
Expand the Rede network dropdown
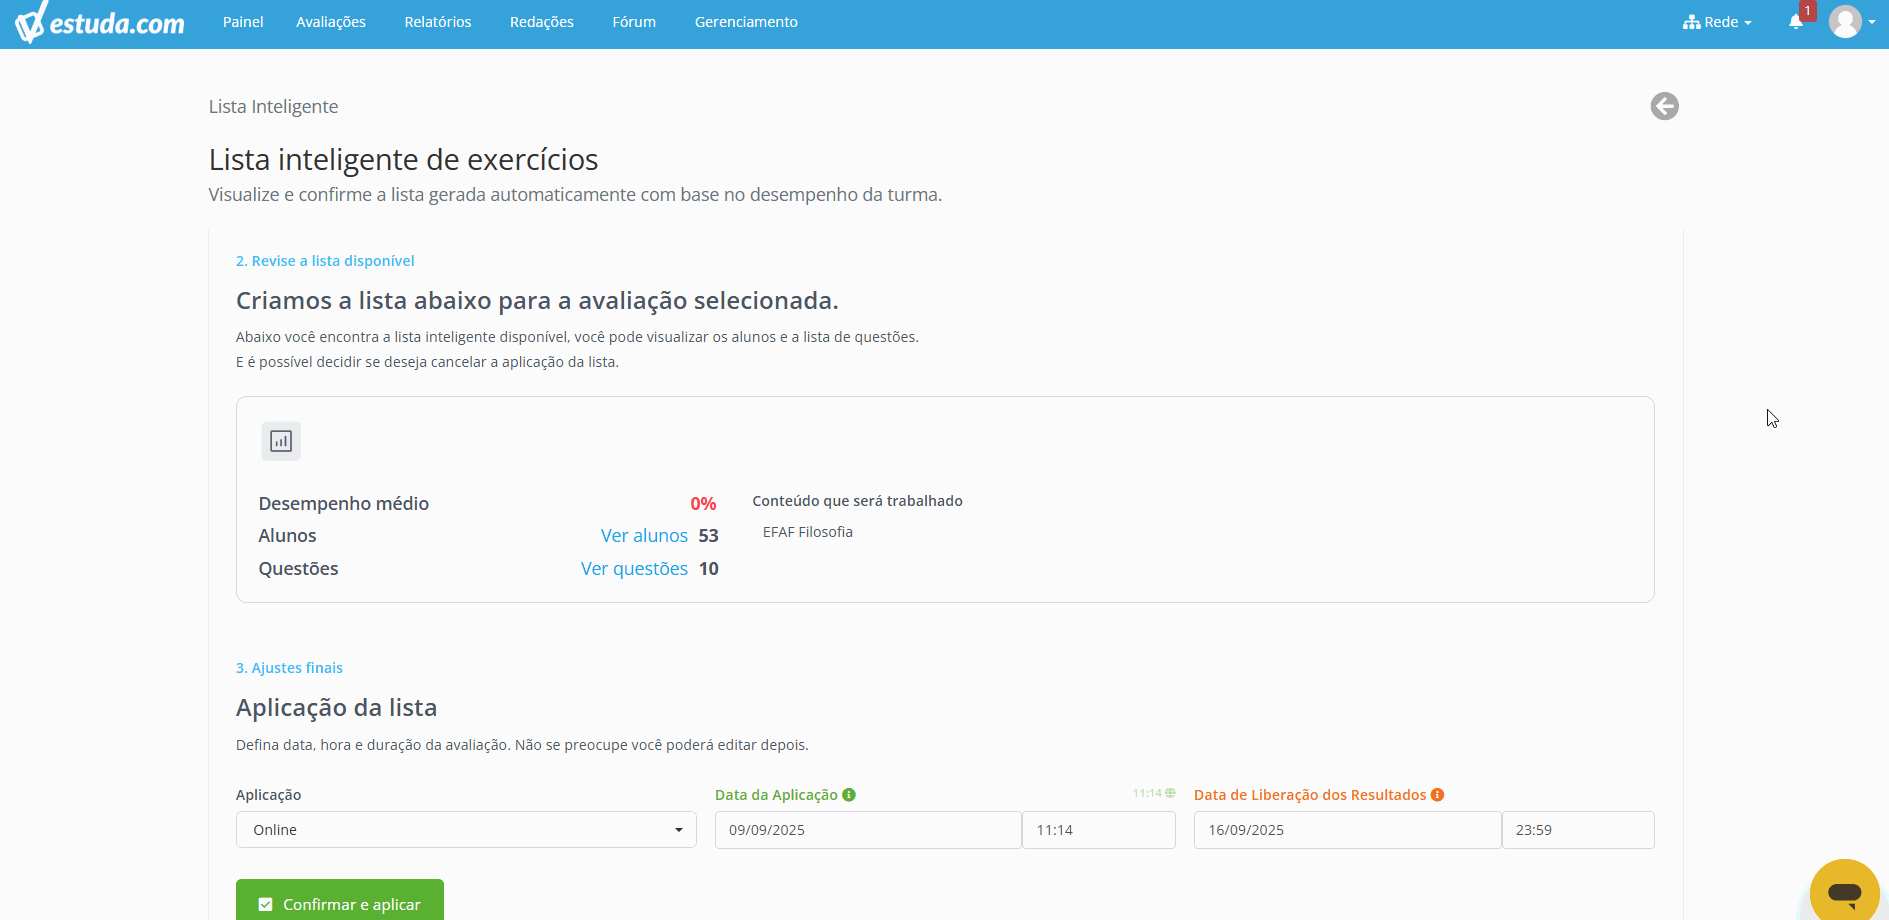tap(1717, 22)
